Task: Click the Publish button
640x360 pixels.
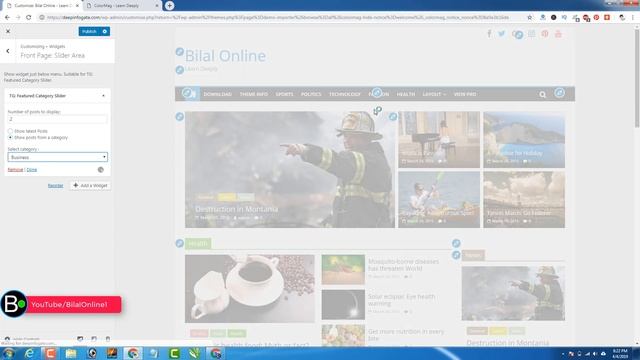Action: pyautogui.click(x=89, y=31)
